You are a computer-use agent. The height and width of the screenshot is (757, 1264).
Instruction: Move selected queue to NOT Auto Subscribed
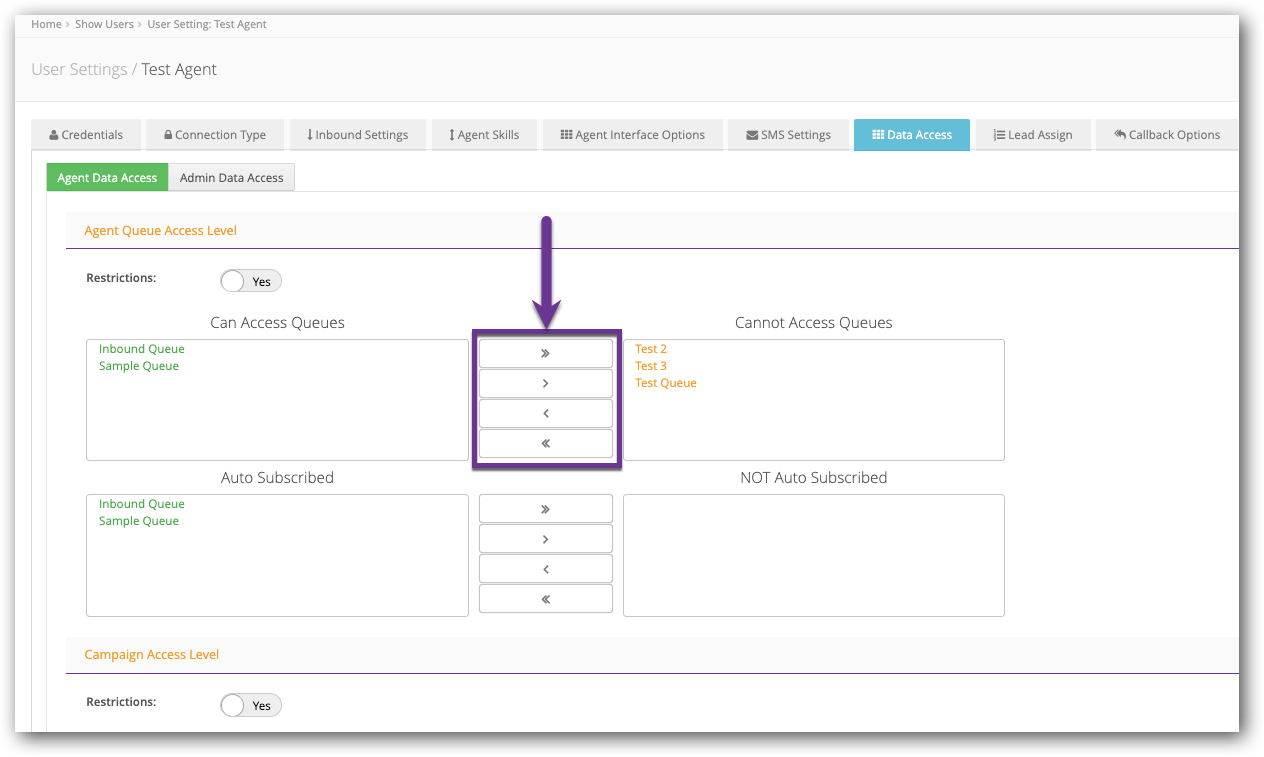point(545,538)
